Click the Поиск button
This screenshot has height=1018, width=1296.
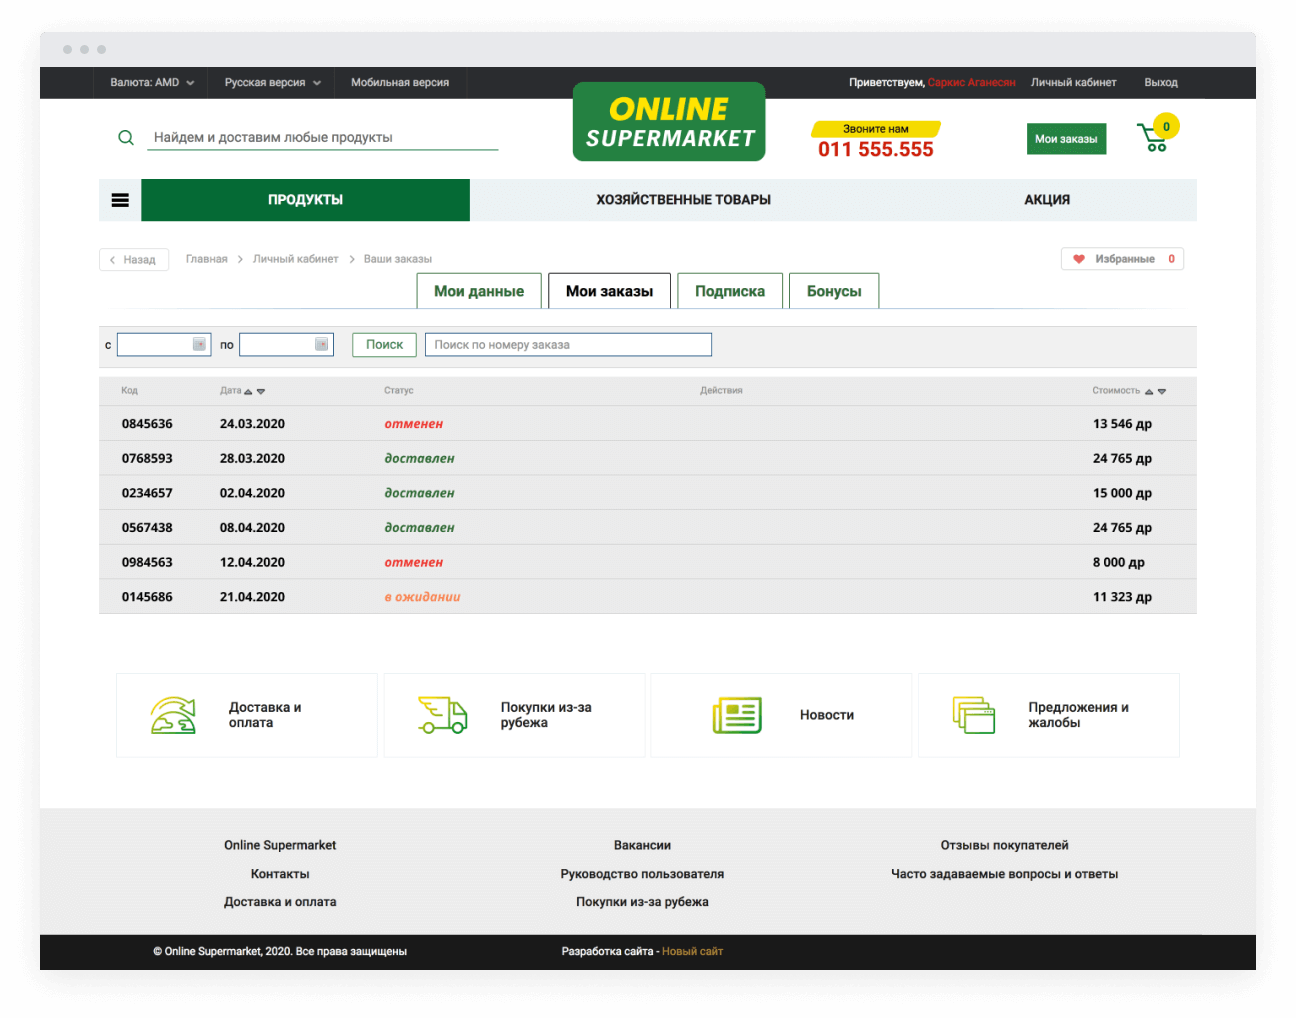[384, 345]
